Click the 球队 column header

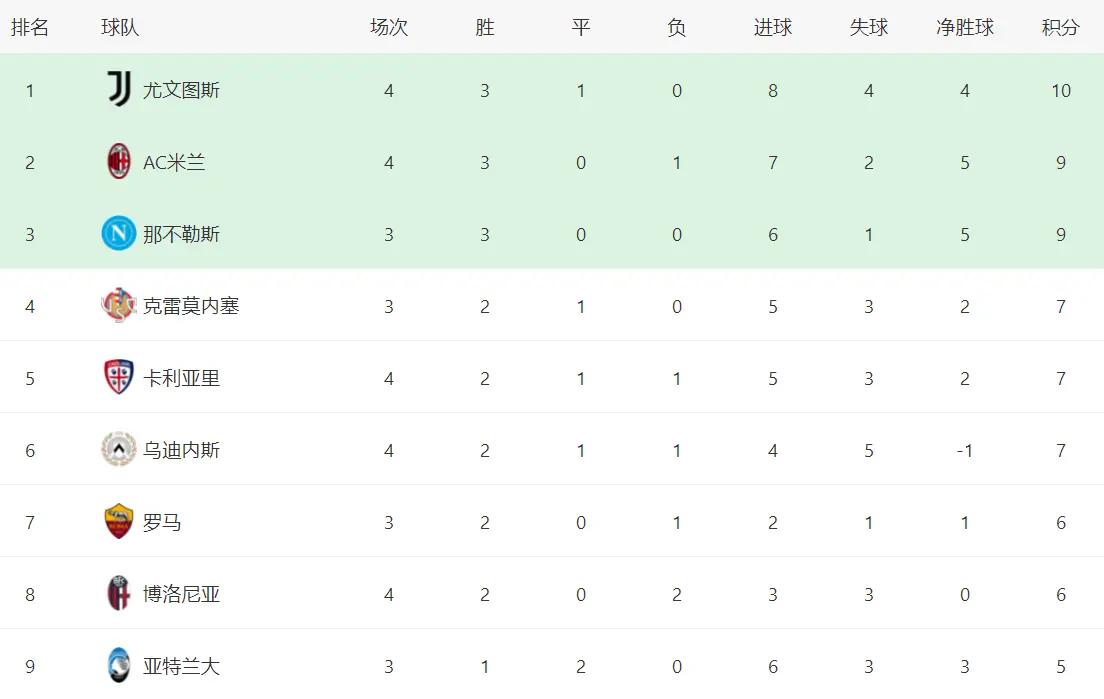[x=120, y=28]
